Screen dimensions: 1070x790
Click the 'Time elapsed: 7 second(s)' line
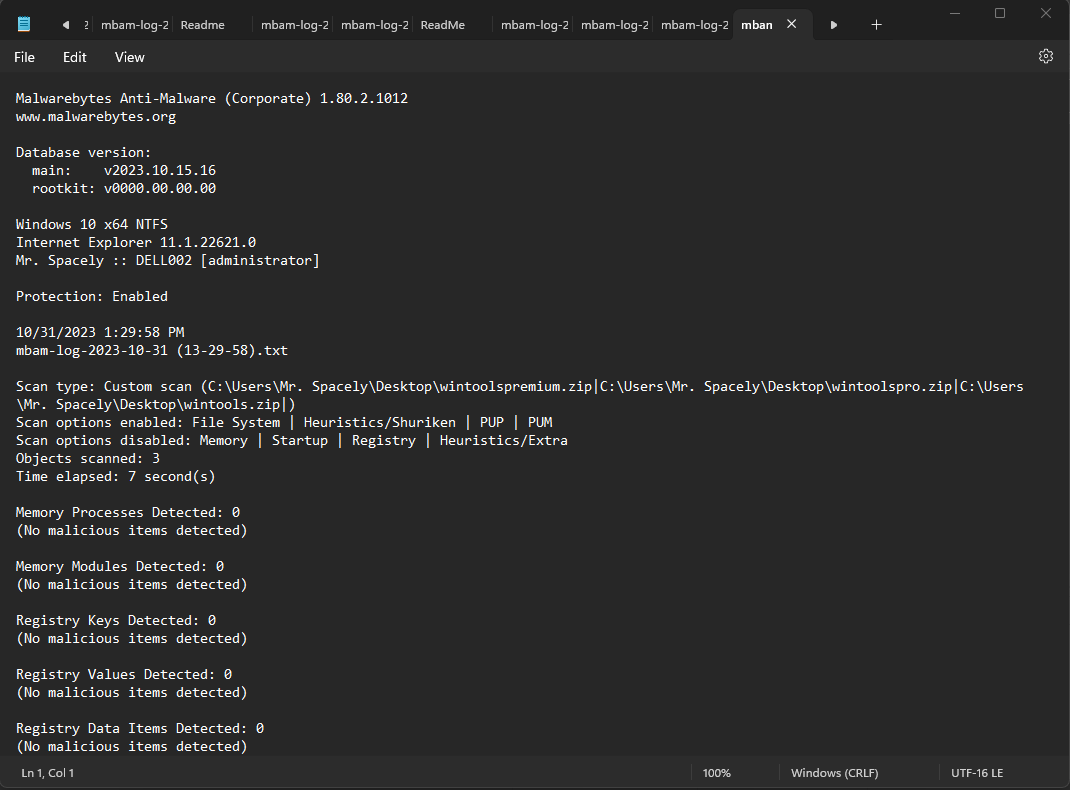pos(115,476)
